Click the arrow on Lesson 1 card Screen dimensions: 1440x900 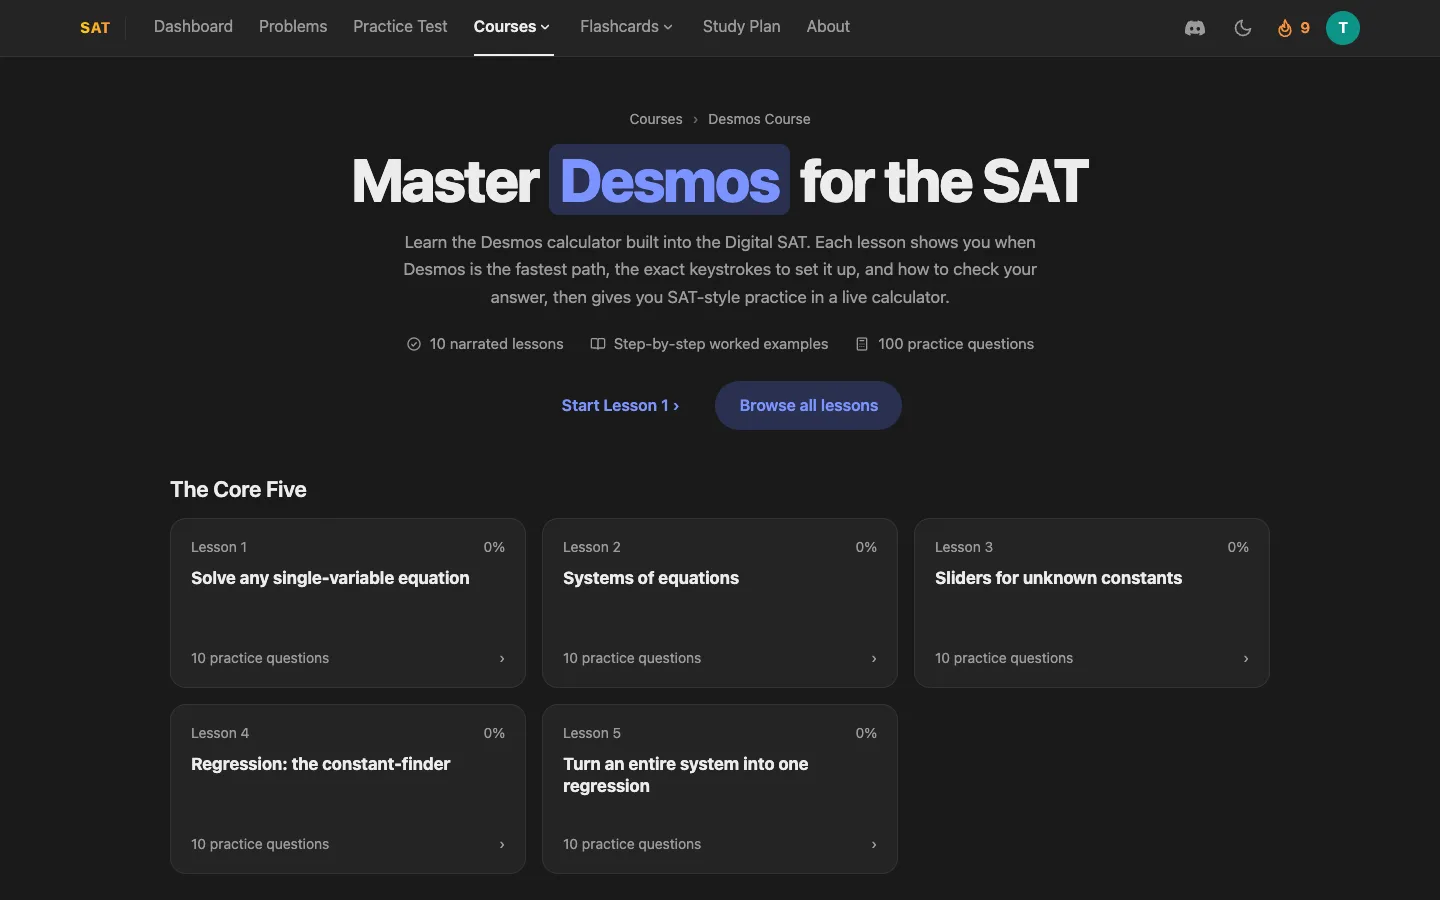pyautogui.click(x=502, y=659)
